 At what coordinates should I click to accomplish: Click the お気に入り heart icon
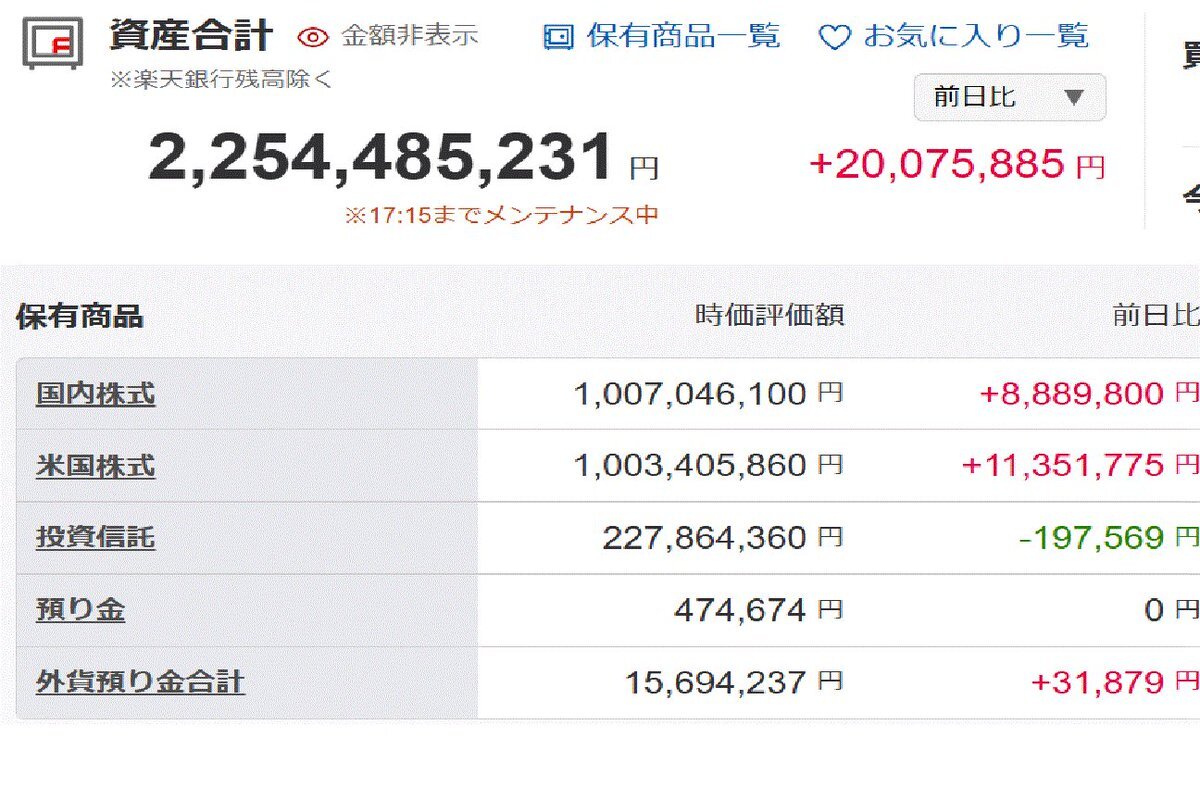(834, 38)
